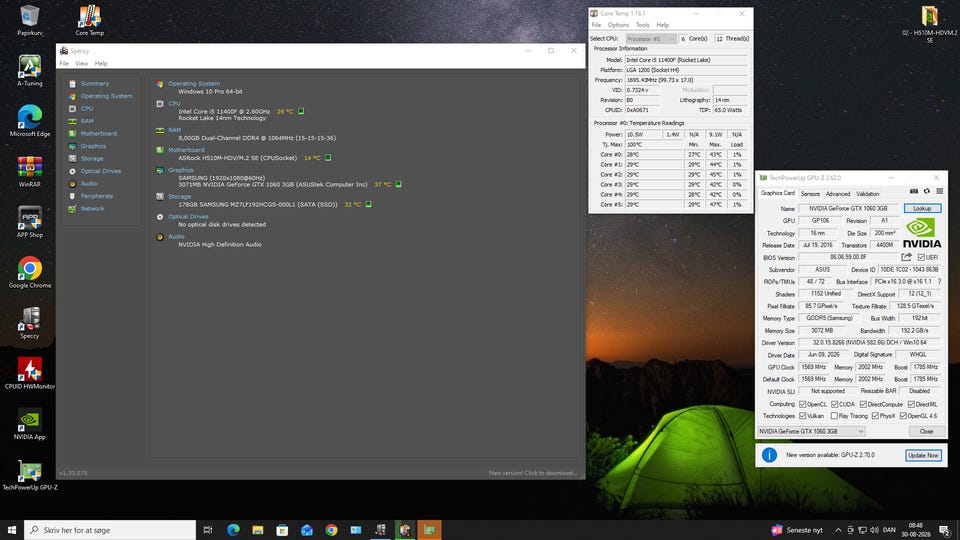Toggle the DirectML checkbox
Viewport: 960px width, 540px height.
pyautogui.click(x=911, y=404)
